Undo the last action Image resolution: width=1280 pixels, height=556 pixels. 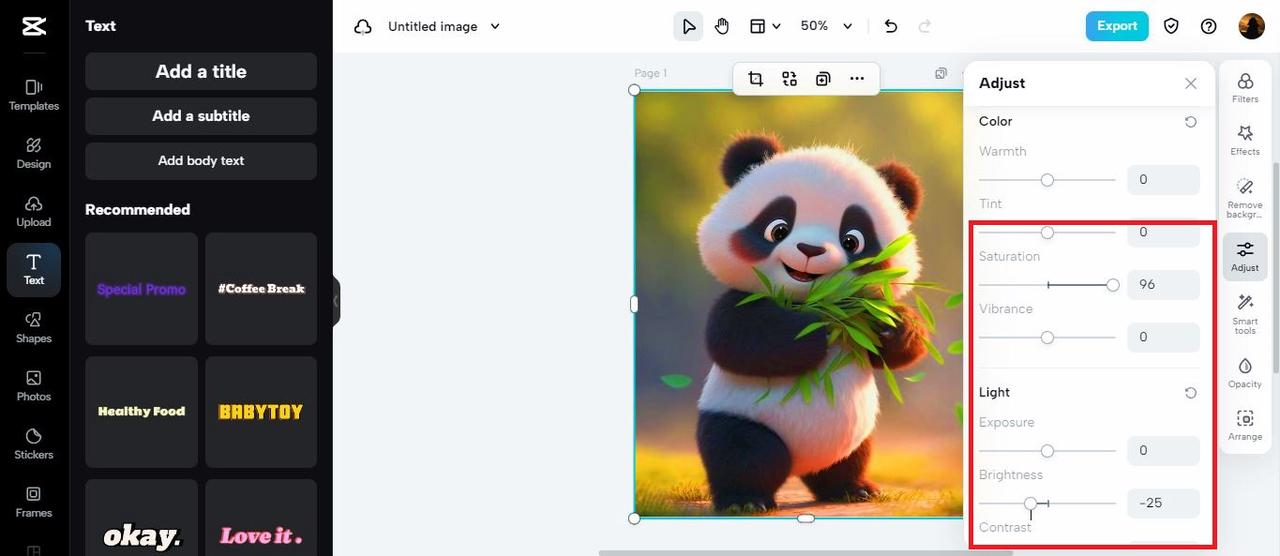(x=891, y=26)
